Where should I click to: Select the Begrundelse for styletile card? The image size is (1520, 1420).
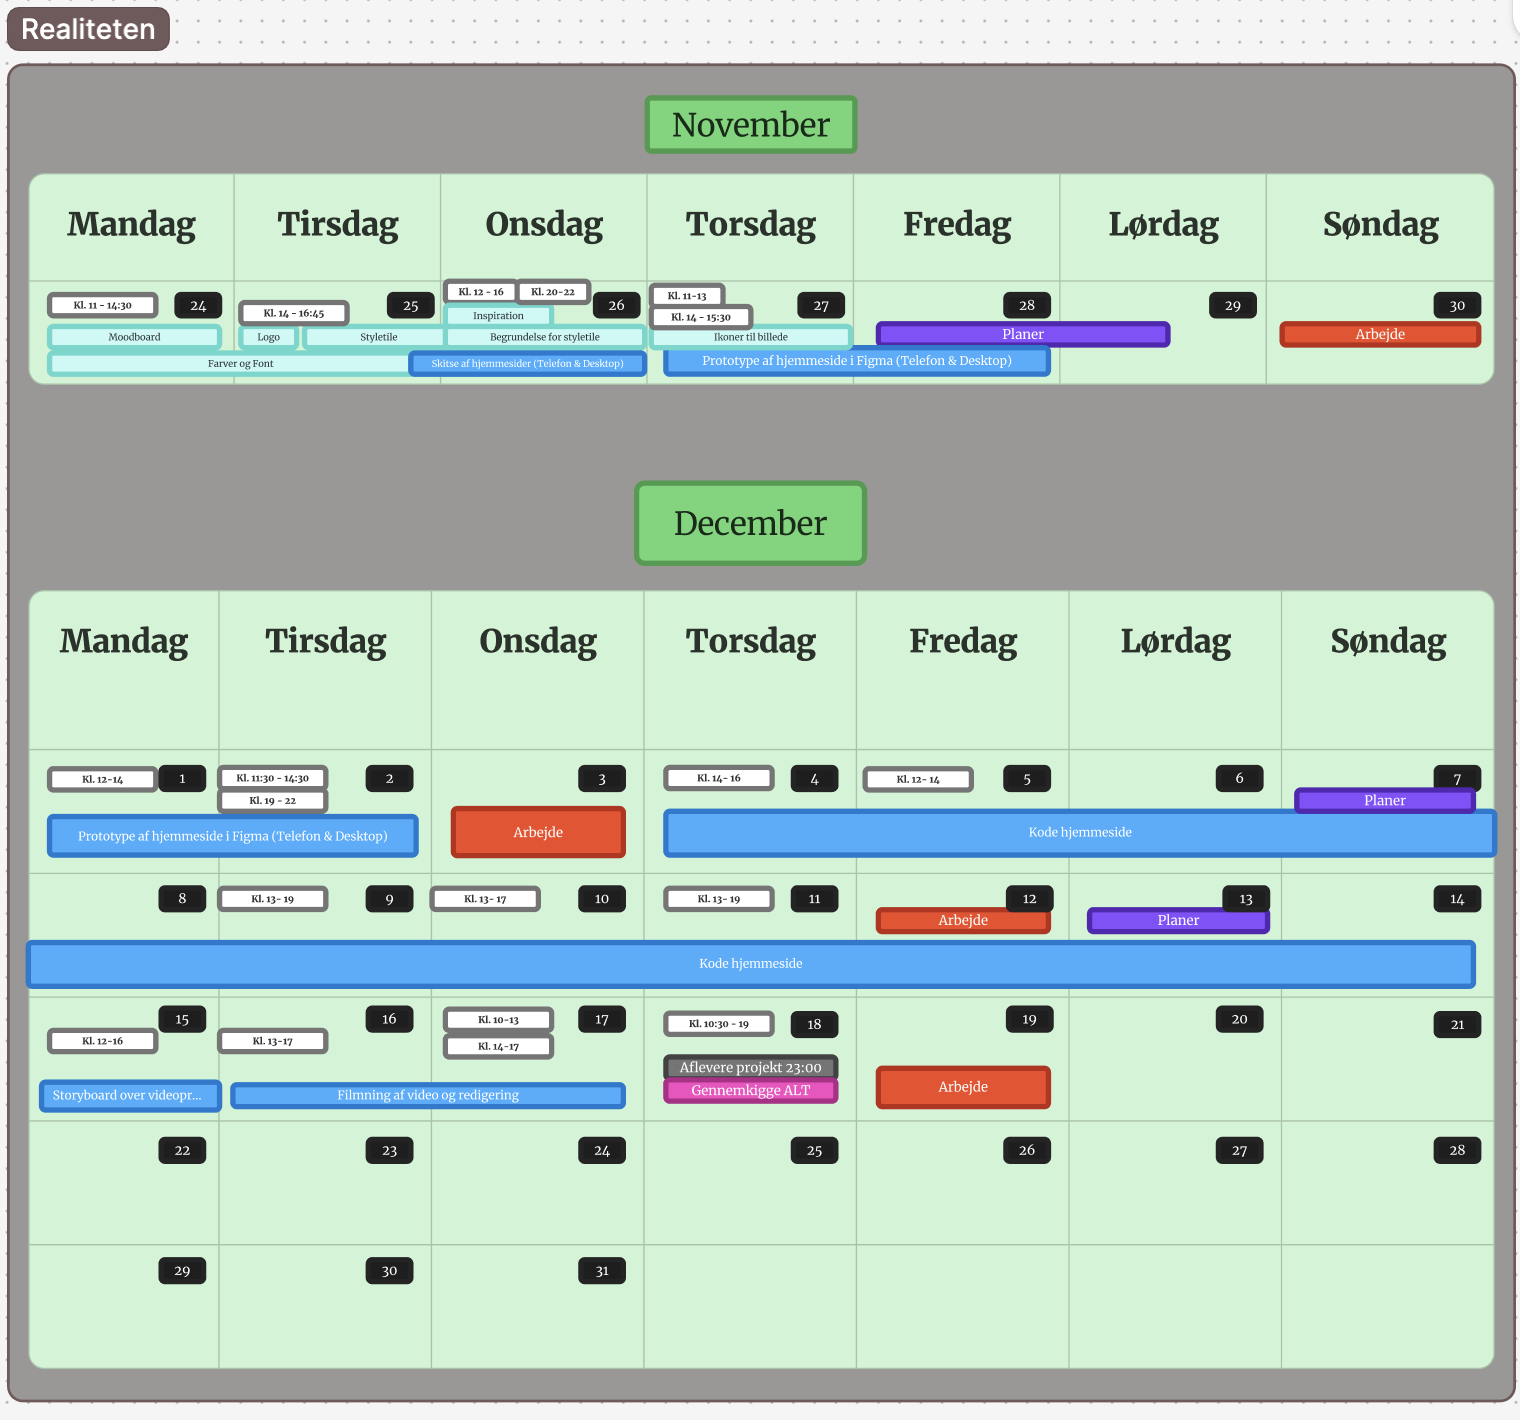[544, 337]
